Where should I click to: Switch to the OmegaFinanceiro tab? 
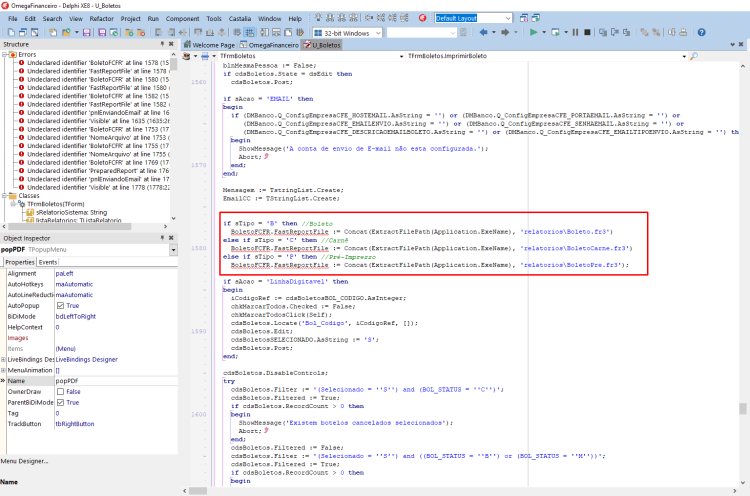tap(270, 45)
